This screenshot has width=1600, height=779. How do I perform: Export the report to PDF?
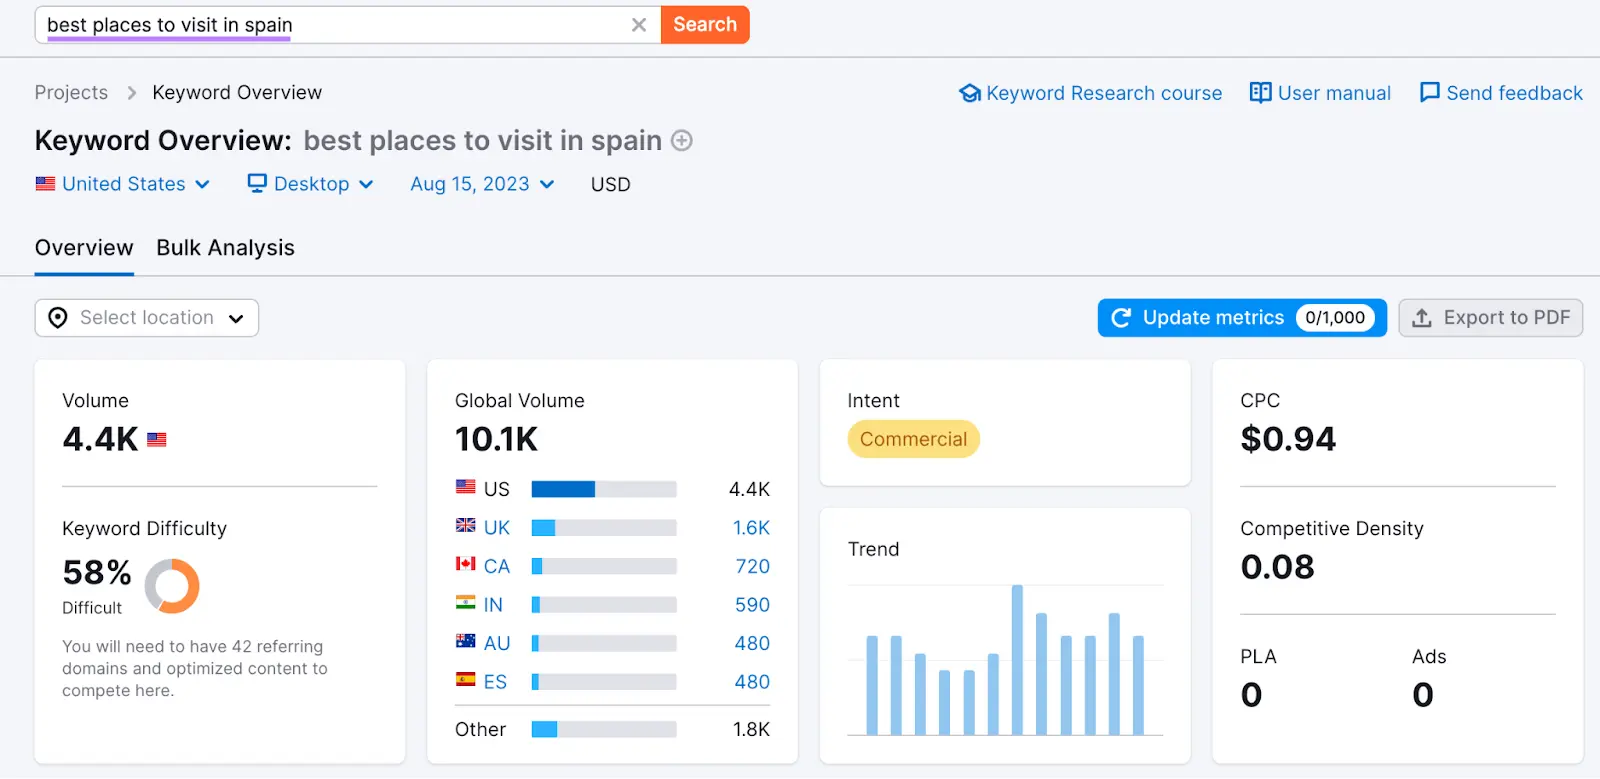coord(1490,318)
